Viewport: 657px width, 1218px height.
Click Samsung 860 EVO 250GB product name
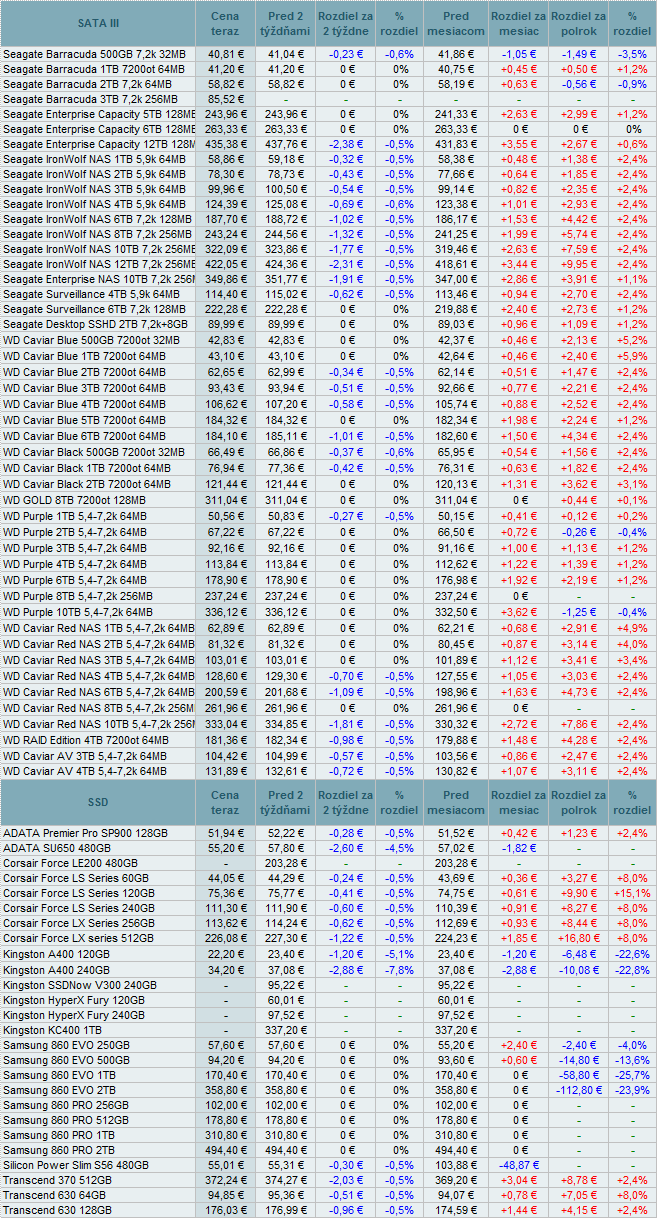coord(66,1045)
